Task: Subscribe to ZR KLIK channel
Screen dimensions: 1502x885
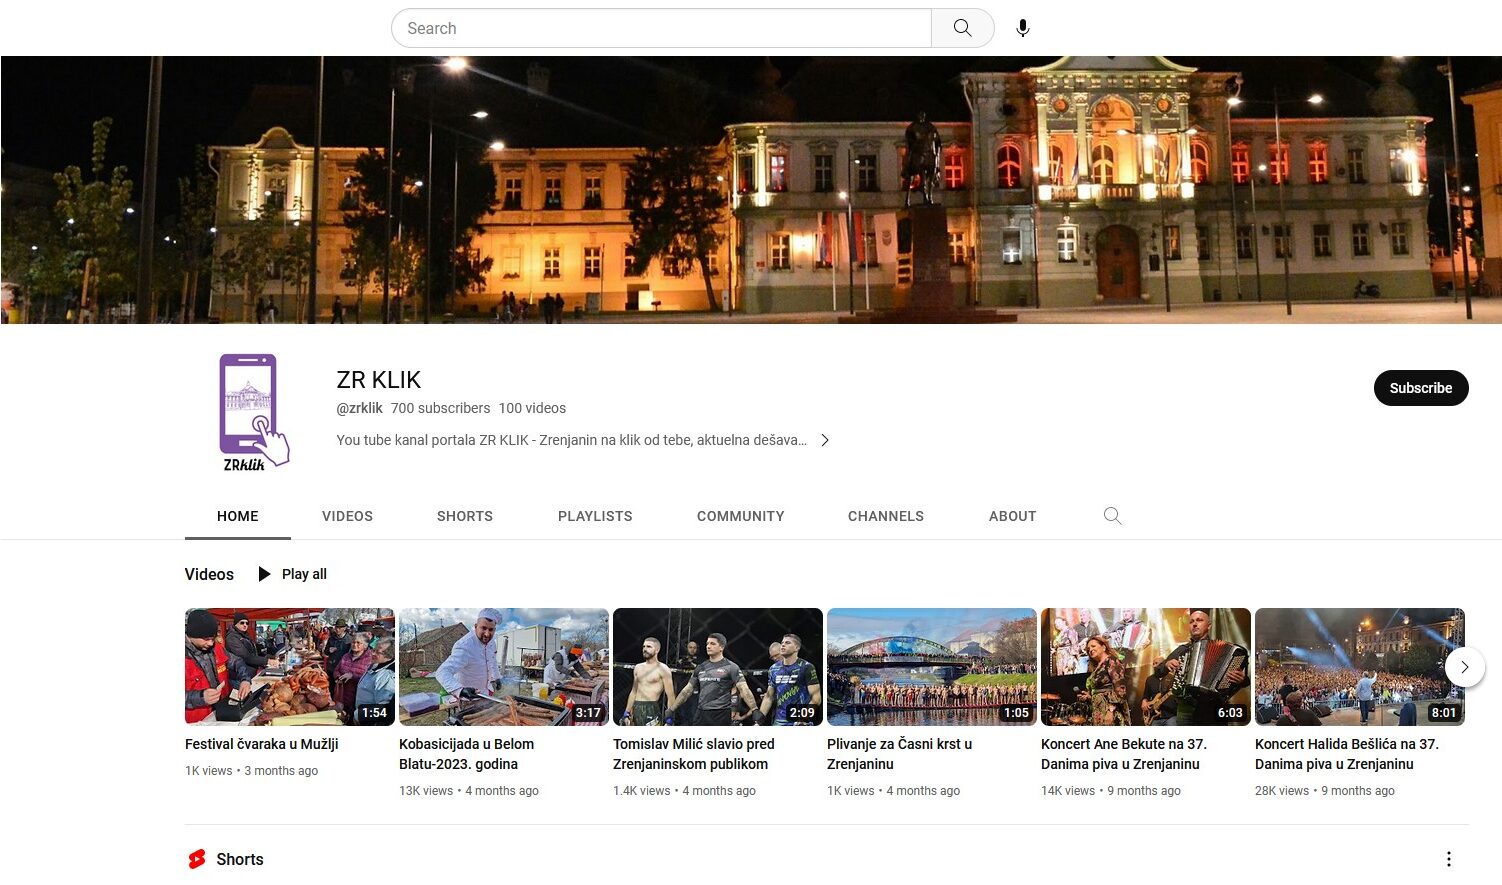Action: tap(1421, 388)
